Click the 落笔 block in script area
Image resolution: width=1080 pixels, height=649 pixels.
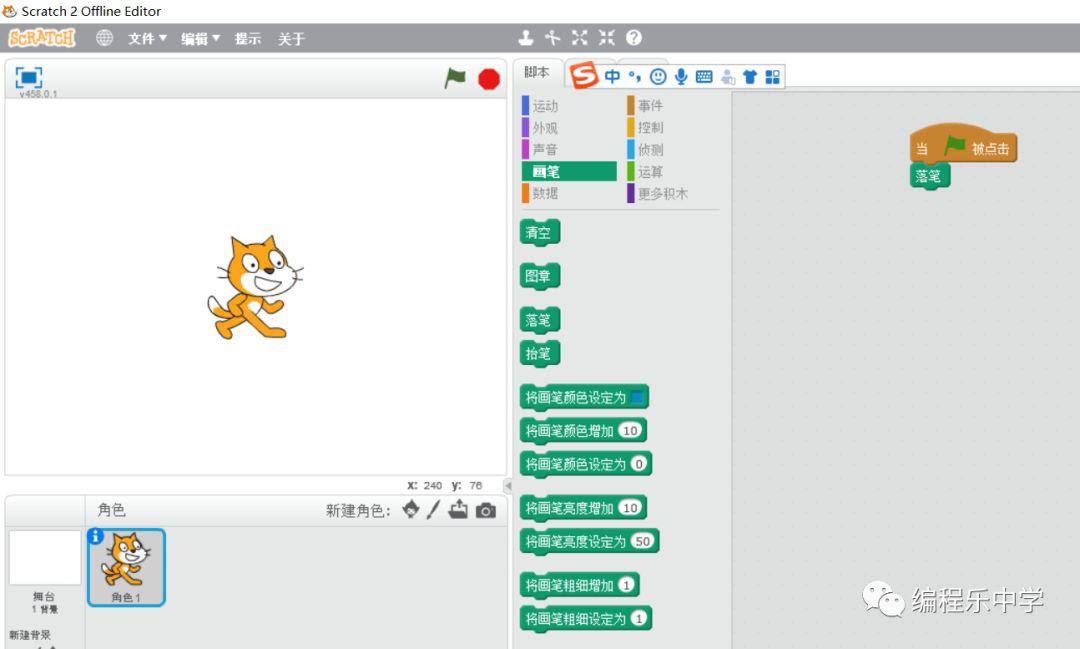[x=929, y=176]
